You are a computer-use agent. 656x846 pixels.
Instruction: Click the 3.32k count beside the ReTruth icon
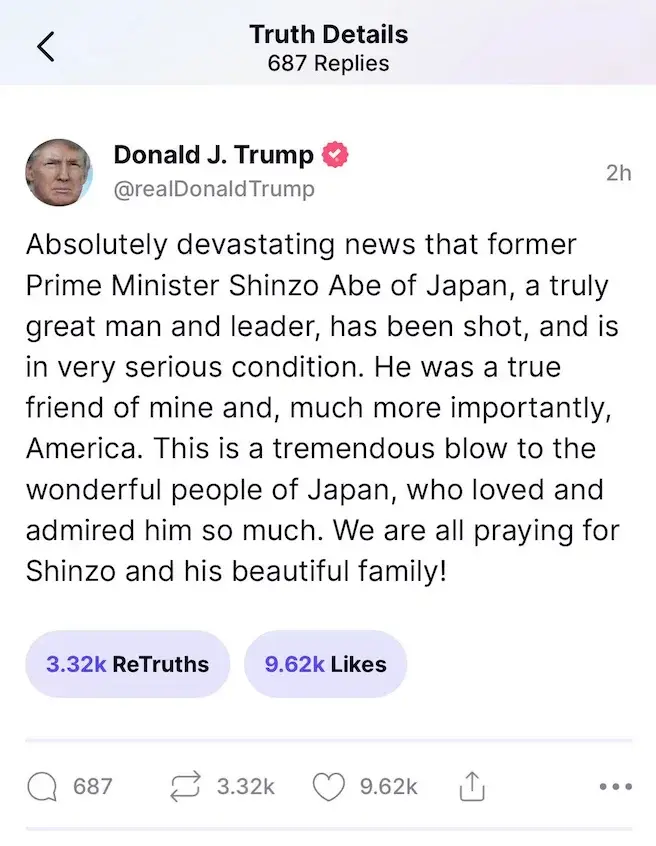click(245, 787)
